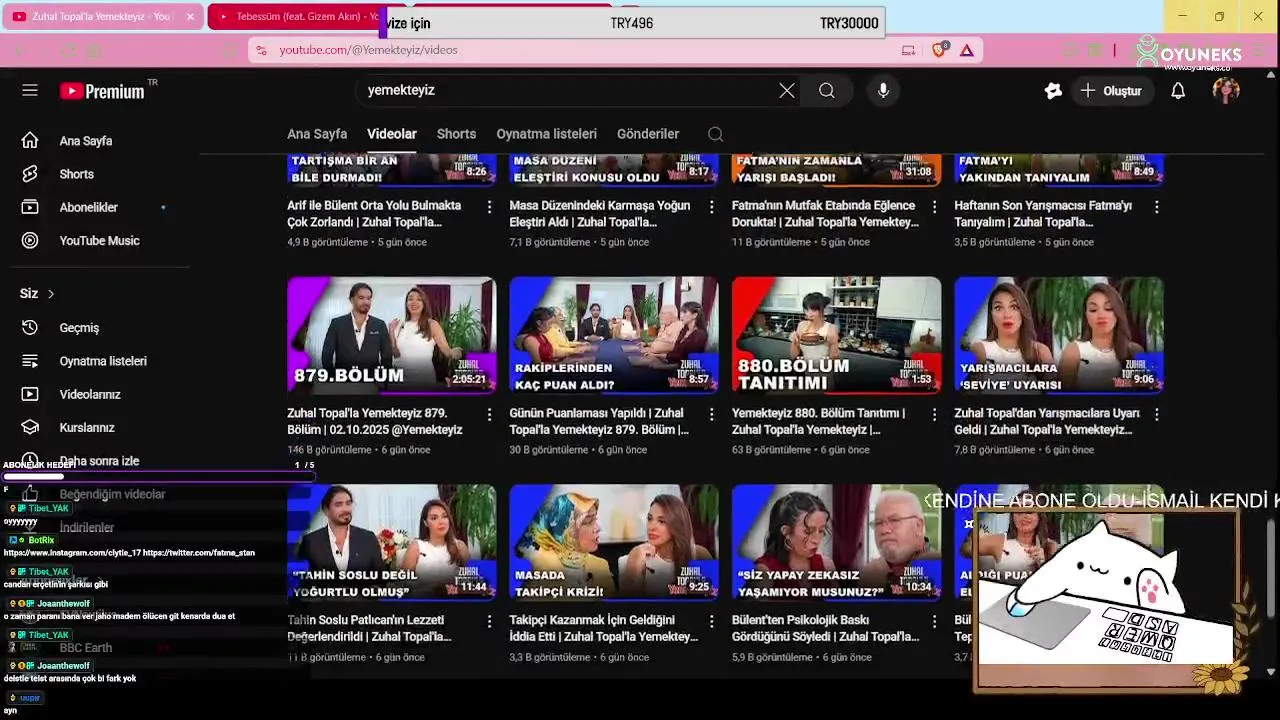Open Tahin Soslu Patlıcan'ın Lezzeti title
Viewport: 1280px width, 720px height.
click(x=369, y=628)
